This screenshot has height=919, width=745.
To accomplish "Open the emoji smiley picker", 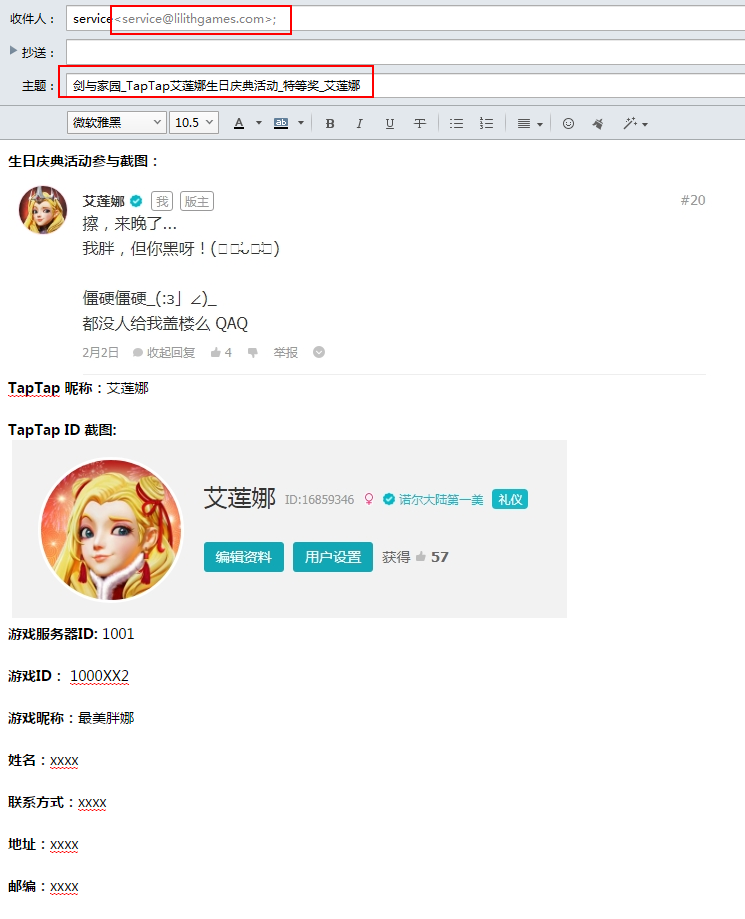I will [x=568, y=123].
